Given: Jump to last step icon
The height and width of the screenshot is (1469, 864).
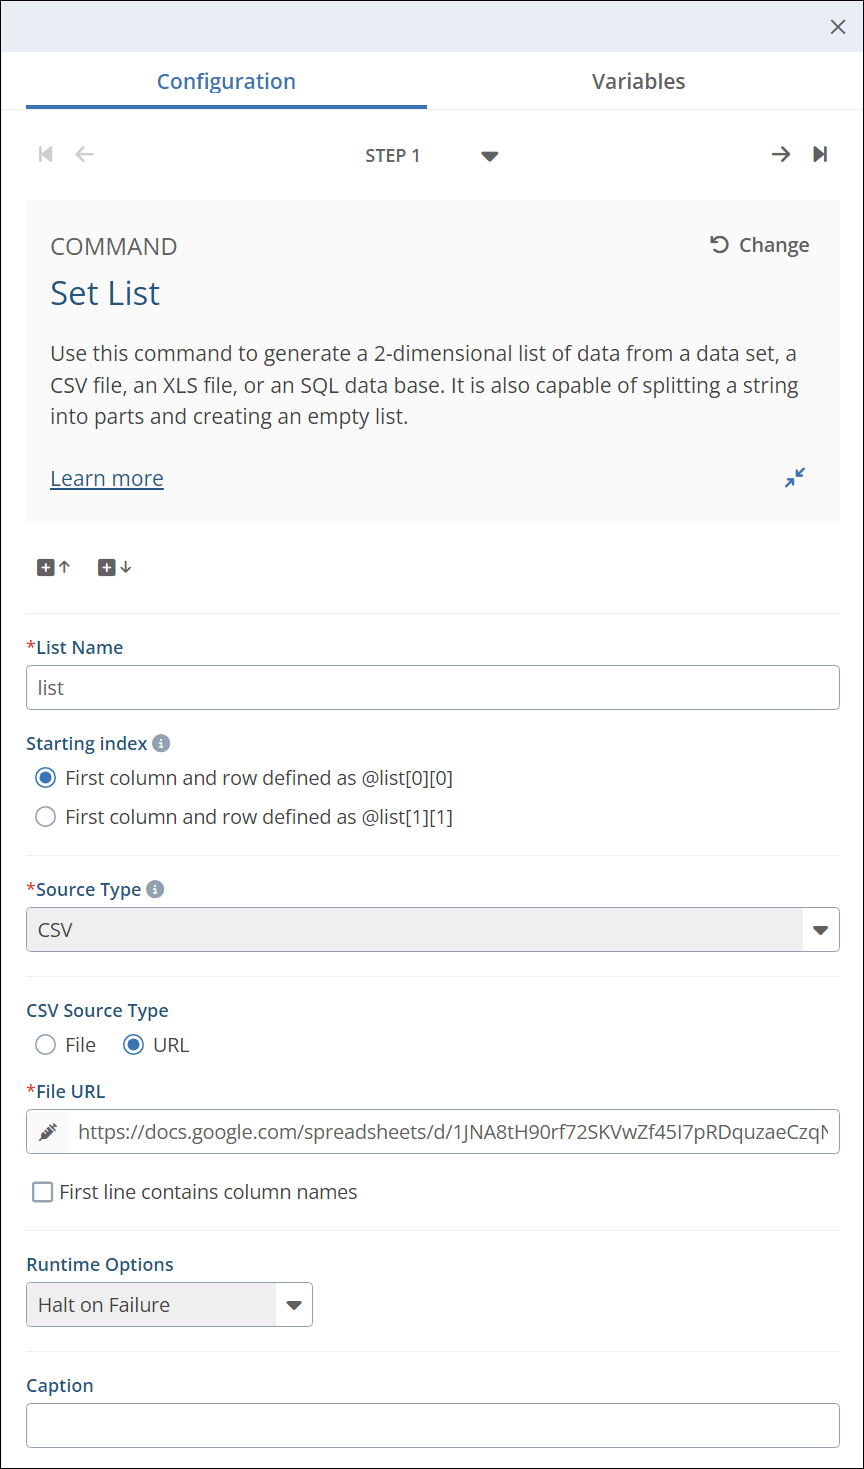Looking at the screenshot, I should tap(820, 154).
